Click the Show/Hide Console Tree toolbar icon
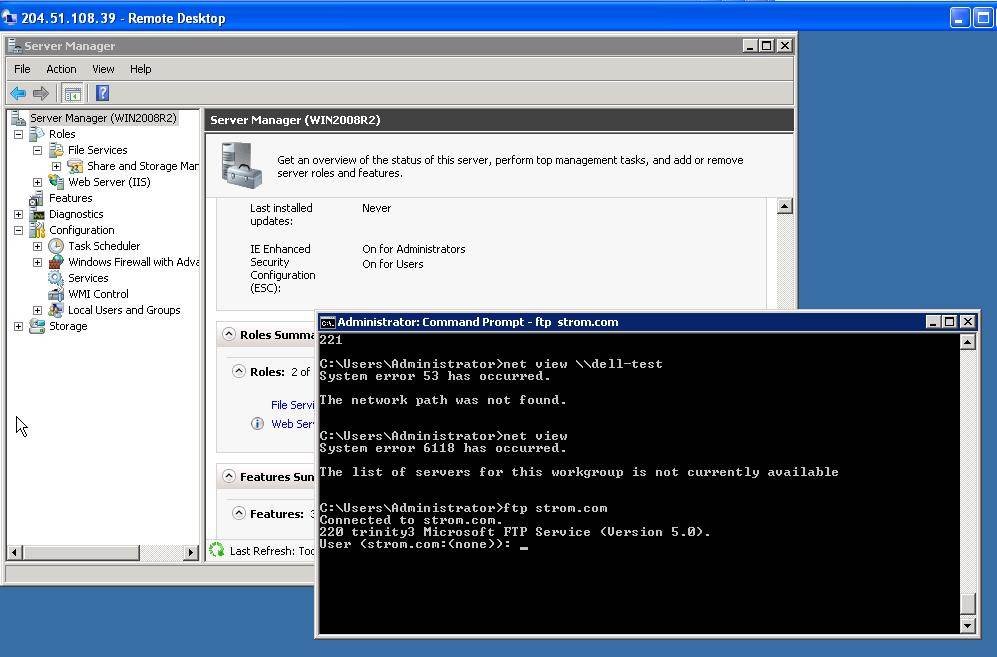997x657 pixels. tap(72, 93)
